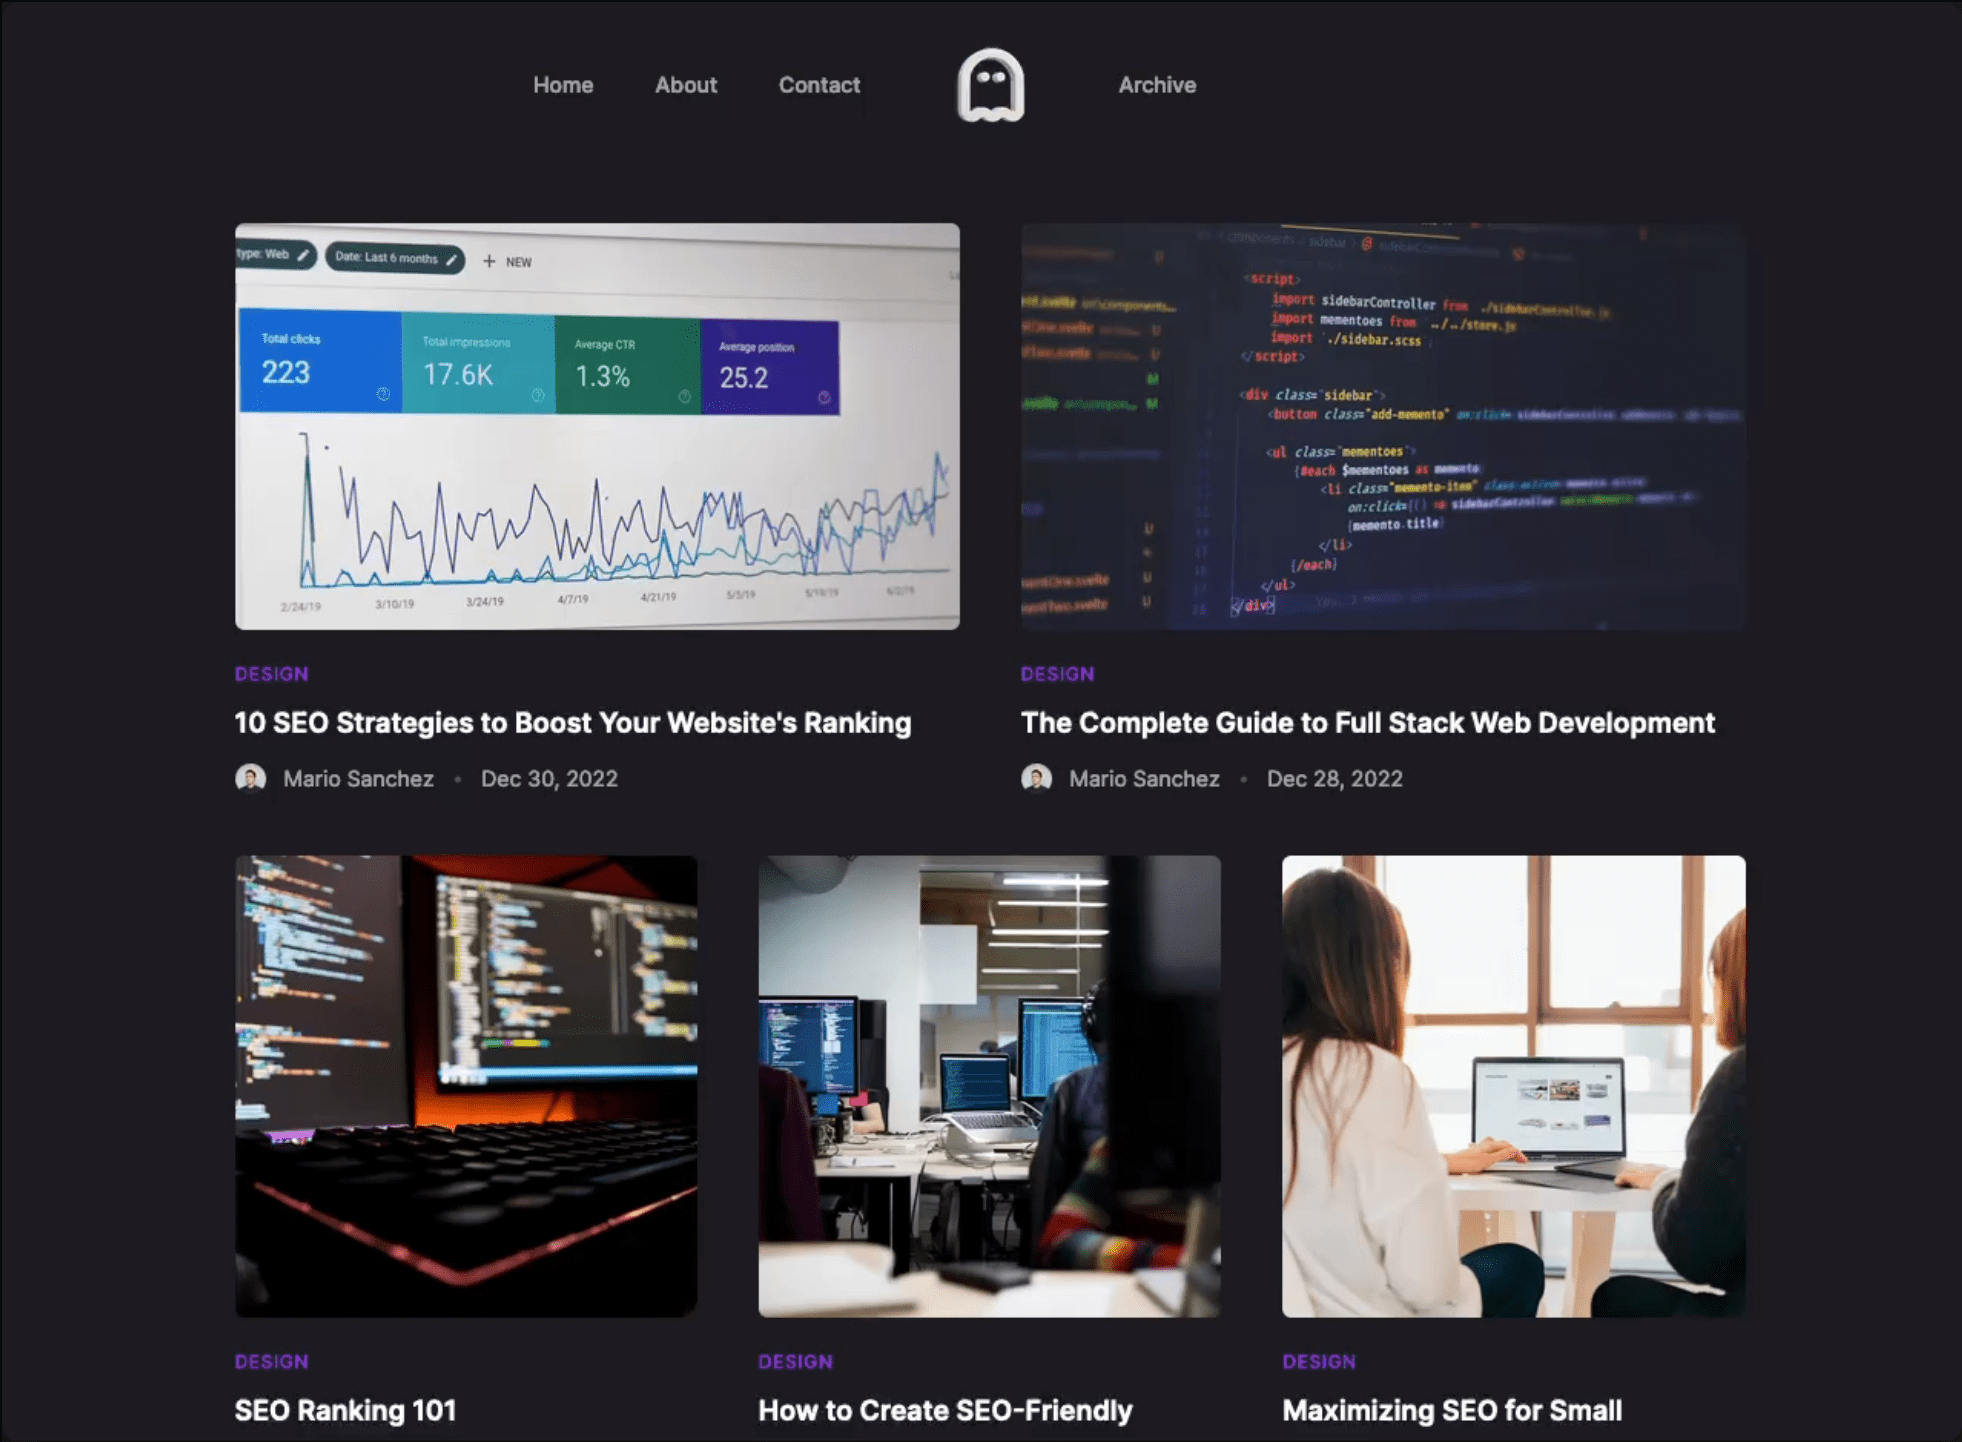This screenshot has width=1962, height=1442.
Task: Click the Contact navigation link
Action: pyautogui.click(x=818, y=84)
